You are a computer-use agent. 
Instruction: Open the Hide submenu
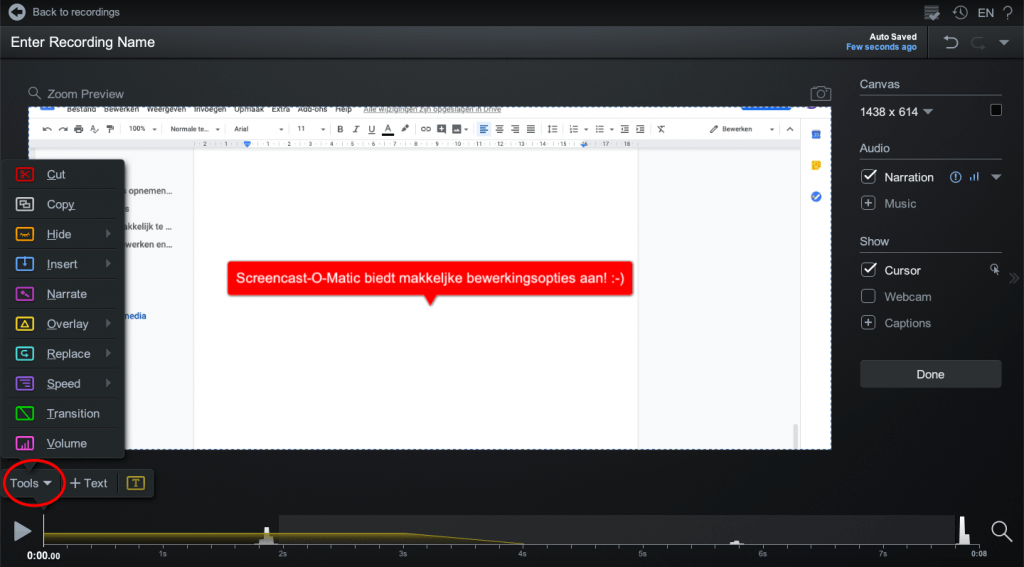(x=63, y=234)
